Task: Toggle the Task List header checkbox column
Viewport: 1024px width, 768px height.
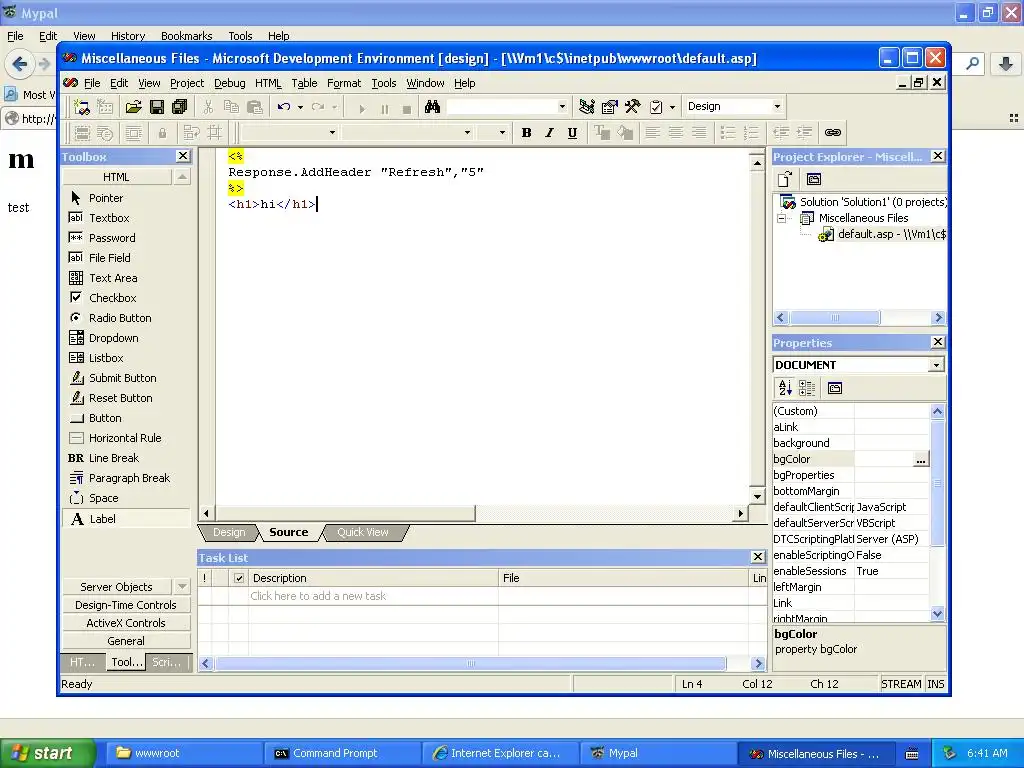Action: pyautogui.click(x=239, y=578)
